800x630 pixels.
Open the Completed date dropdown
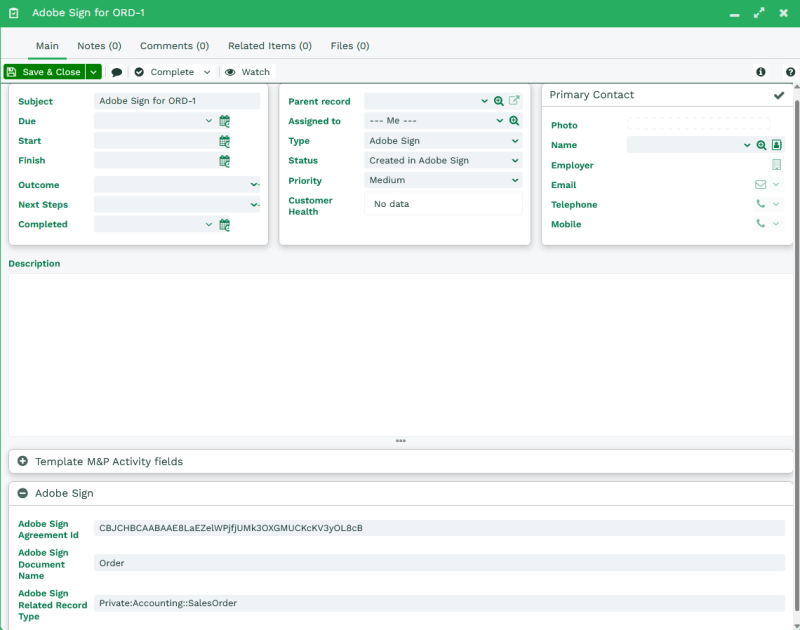point(209,224)
